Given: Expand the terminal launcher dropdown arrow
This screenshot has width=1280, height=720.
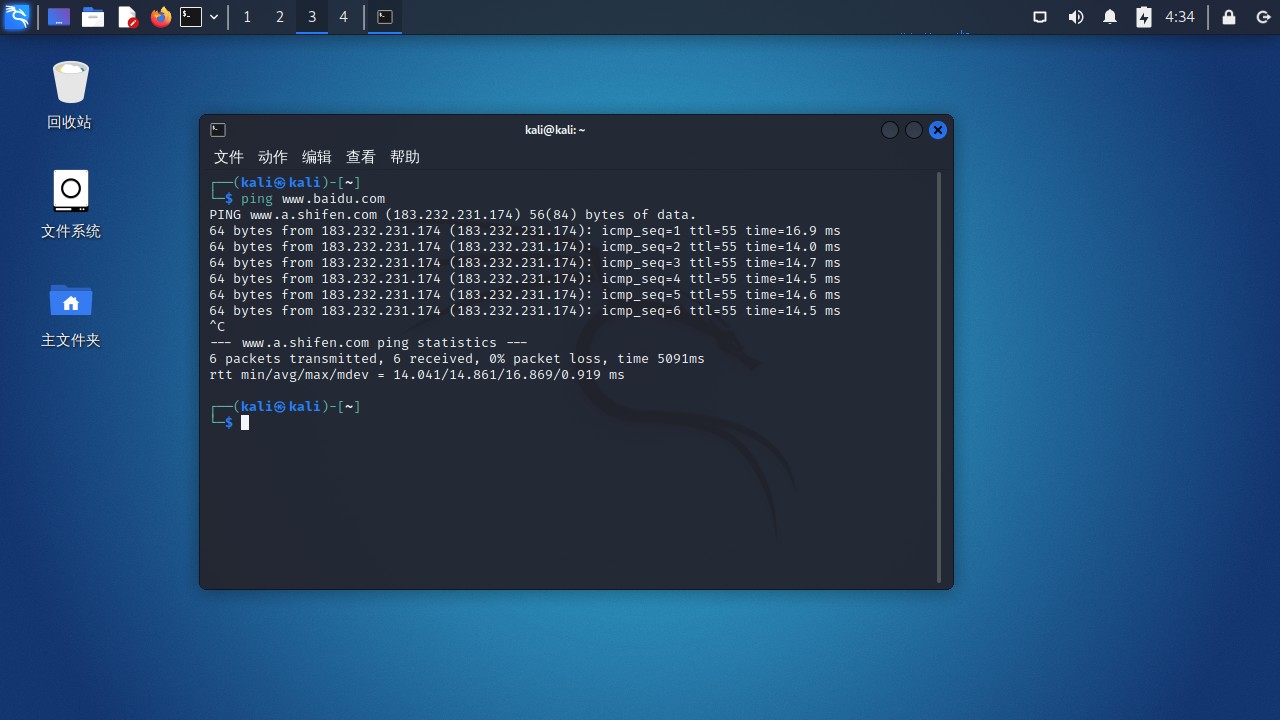Looking at the screenshot, I should pos(211,16).
